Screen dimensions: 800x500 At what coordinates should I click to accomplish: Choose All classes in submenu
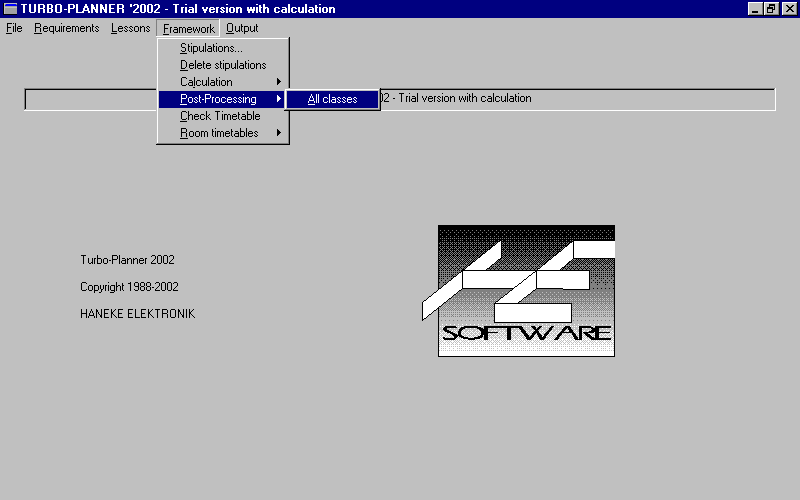(332, 99)
